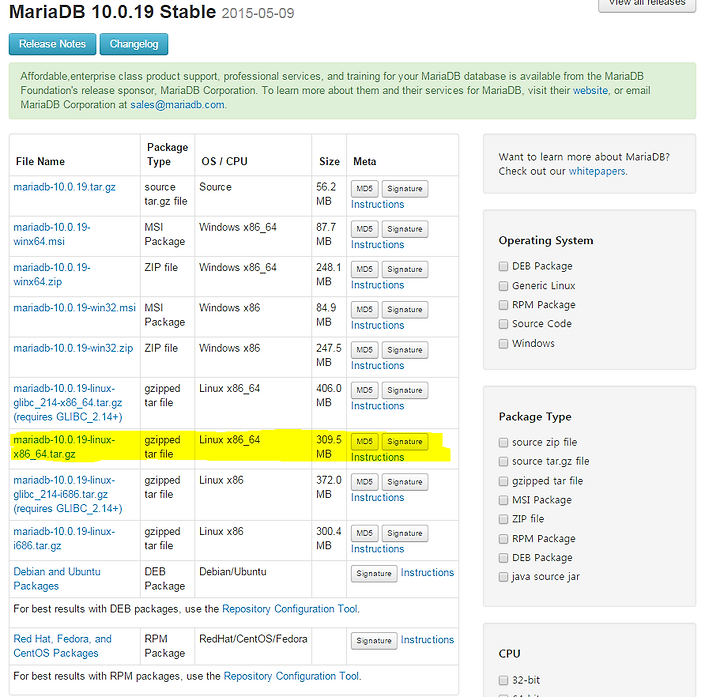Show Signature for 406.0 MB Linux package
Image resolution: width=720 pixels, height=697 pixels.
[x=405, y=390]
